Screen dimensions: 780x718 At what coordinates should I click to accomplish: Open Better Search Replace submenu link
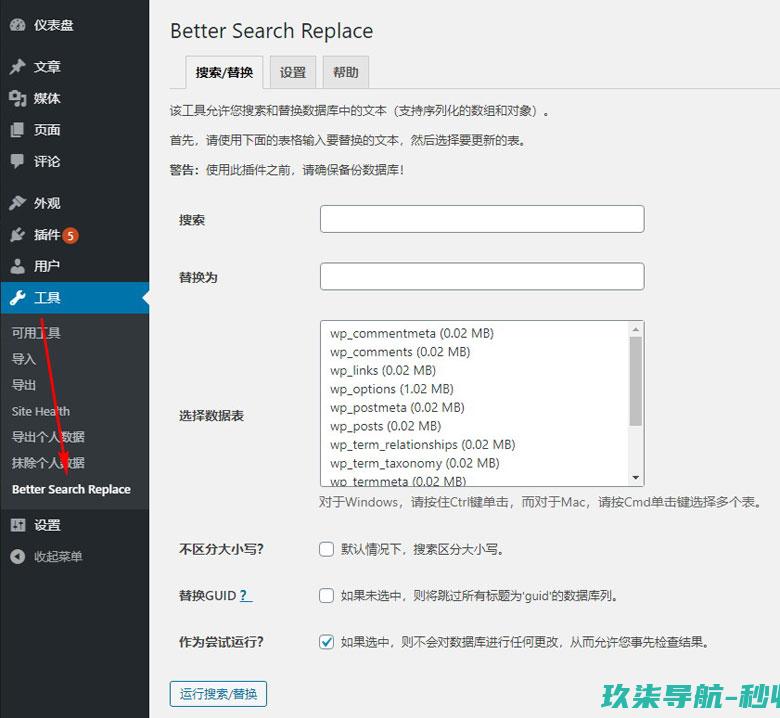71,489
